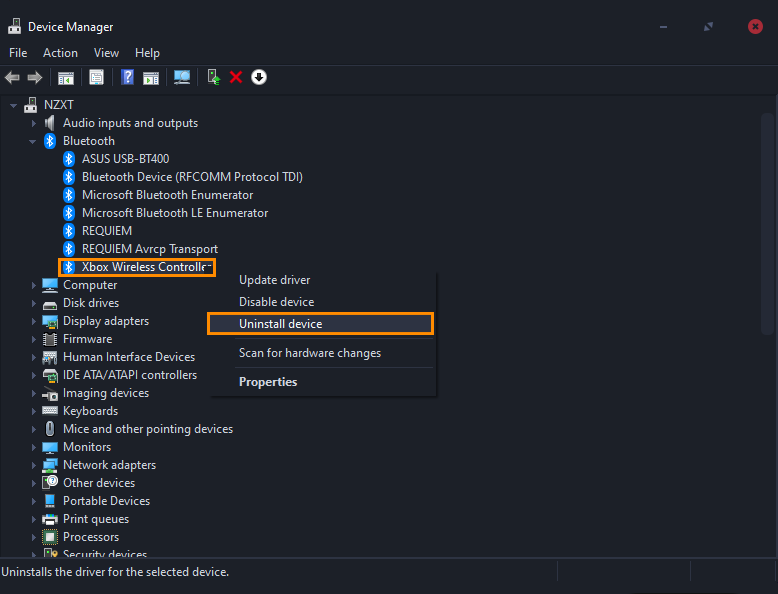Screen dimensions: 778x594
Task: Select Xbox Wireless Controller device
Action: pos(137,267)
